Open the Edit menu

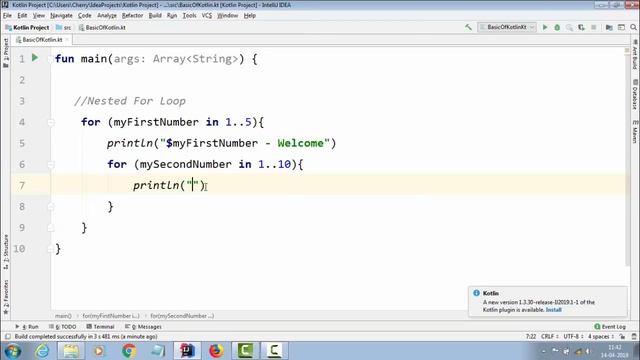click(x=22, y=16)
